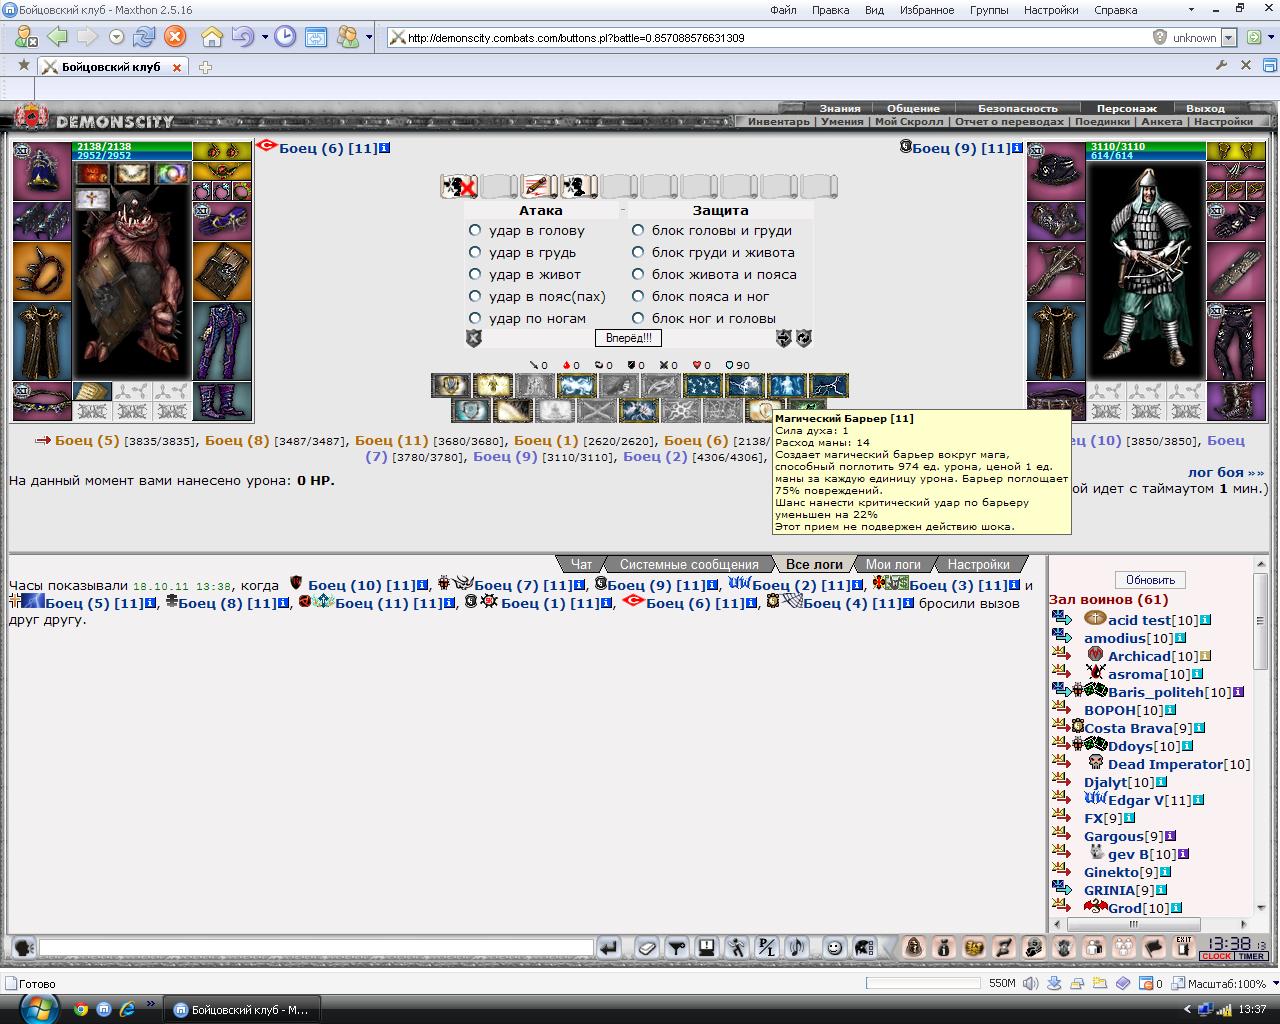Click the gray X shield icon under attacks
Image resolution: width=1280 pixels, height=1024 pixels.
coord(474,338)
